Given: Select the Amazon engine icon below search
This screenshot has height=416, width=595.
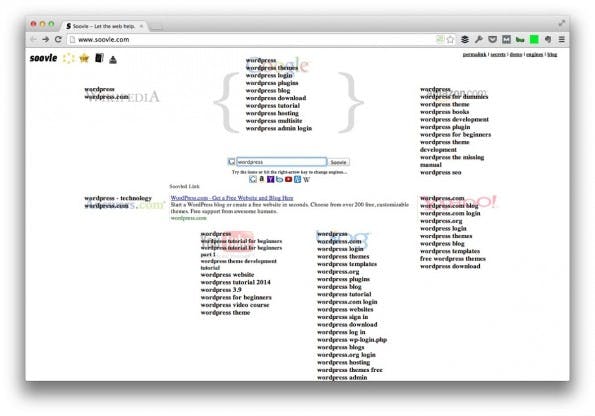Looking at the screenshot, I should click(x=261, y=179).
